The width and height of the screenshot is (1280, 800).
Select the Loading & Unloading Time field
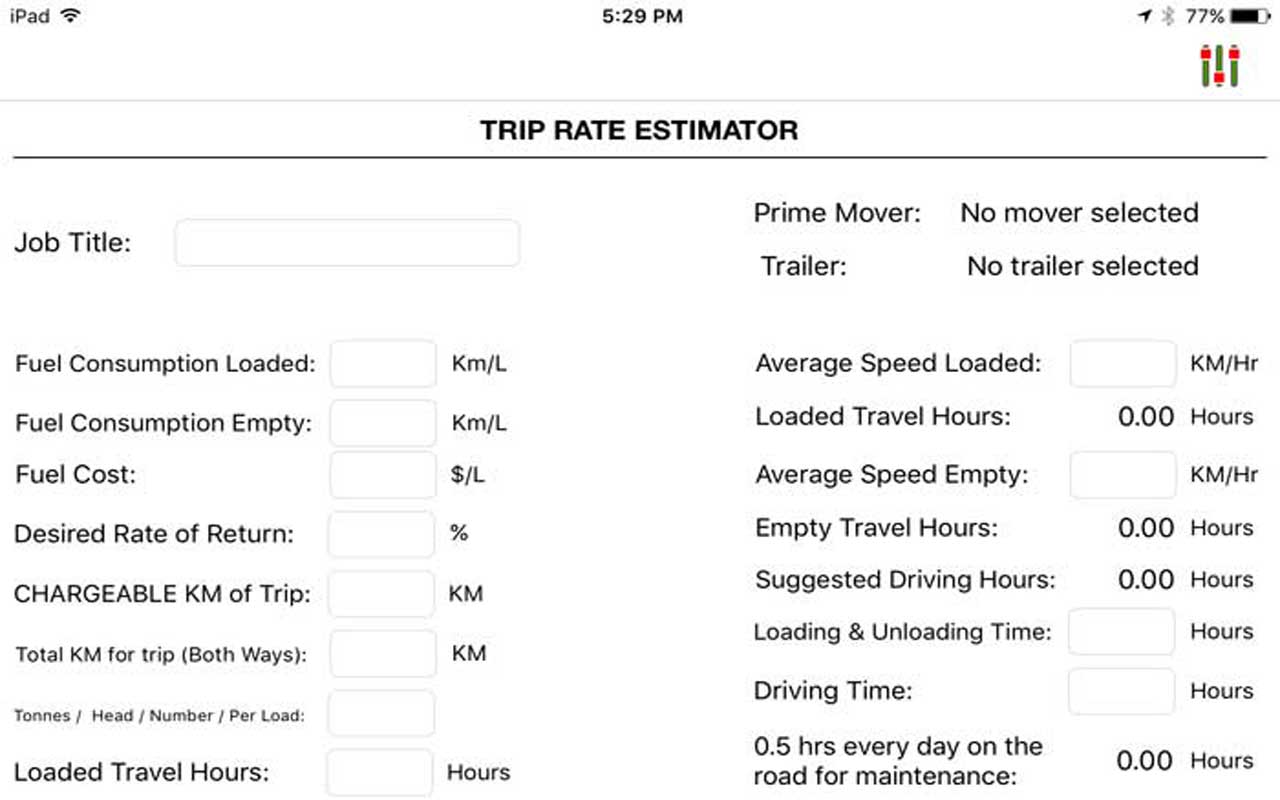coord(1121,632)
